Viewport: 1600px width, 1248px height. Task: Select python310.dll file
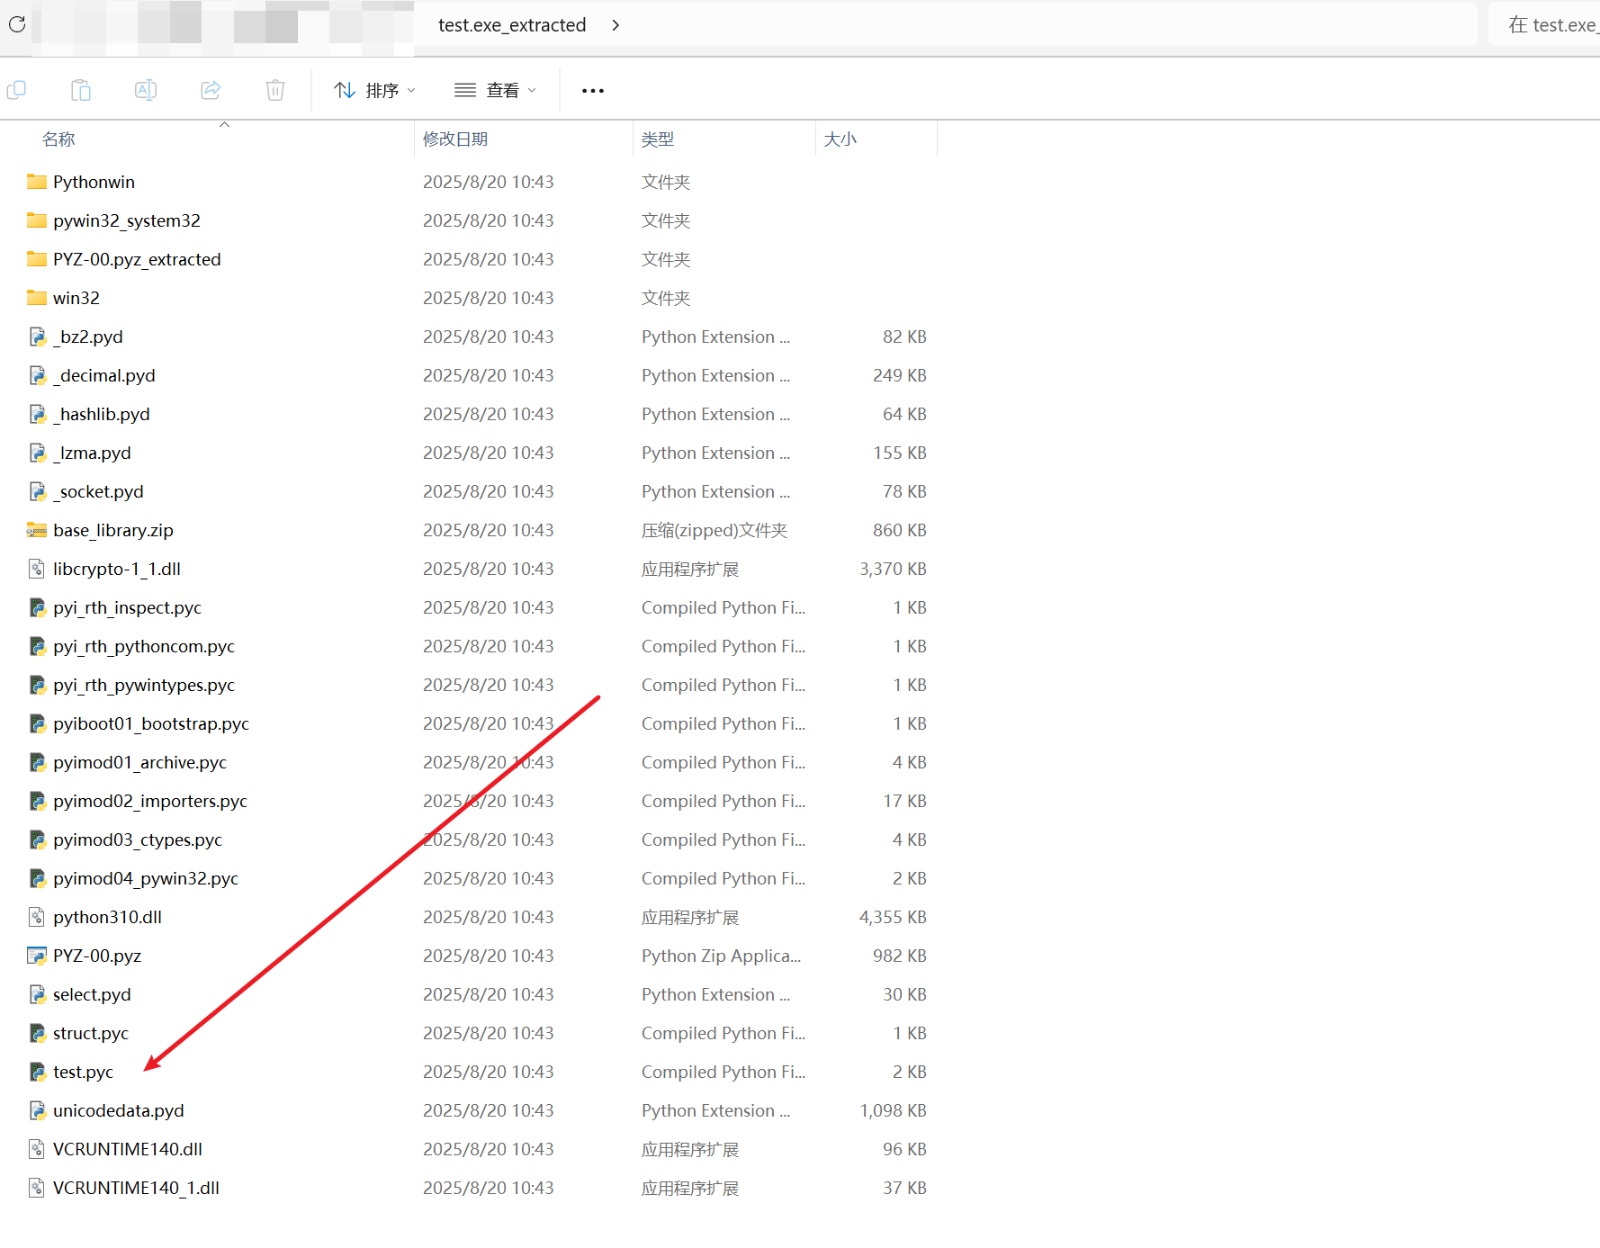pos(107,917)
